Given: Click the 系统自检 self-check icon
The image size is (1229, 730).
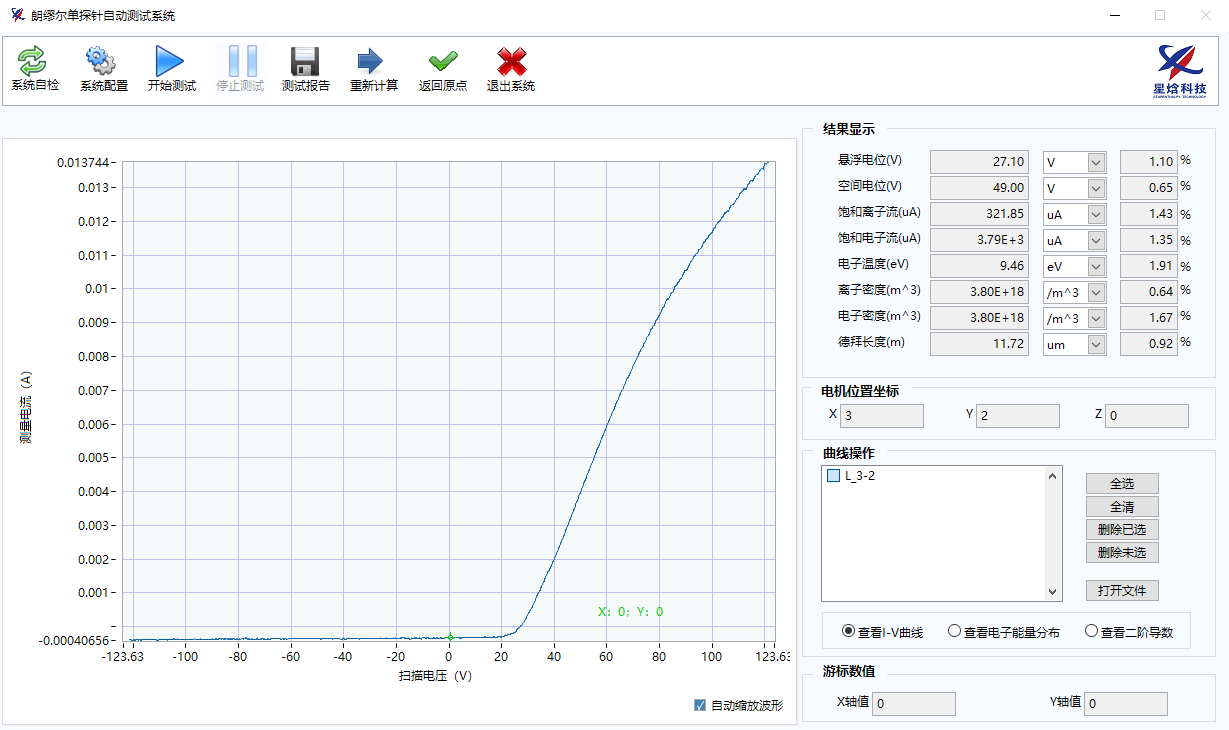Looking at the screenshot, I should pos(34,63).
